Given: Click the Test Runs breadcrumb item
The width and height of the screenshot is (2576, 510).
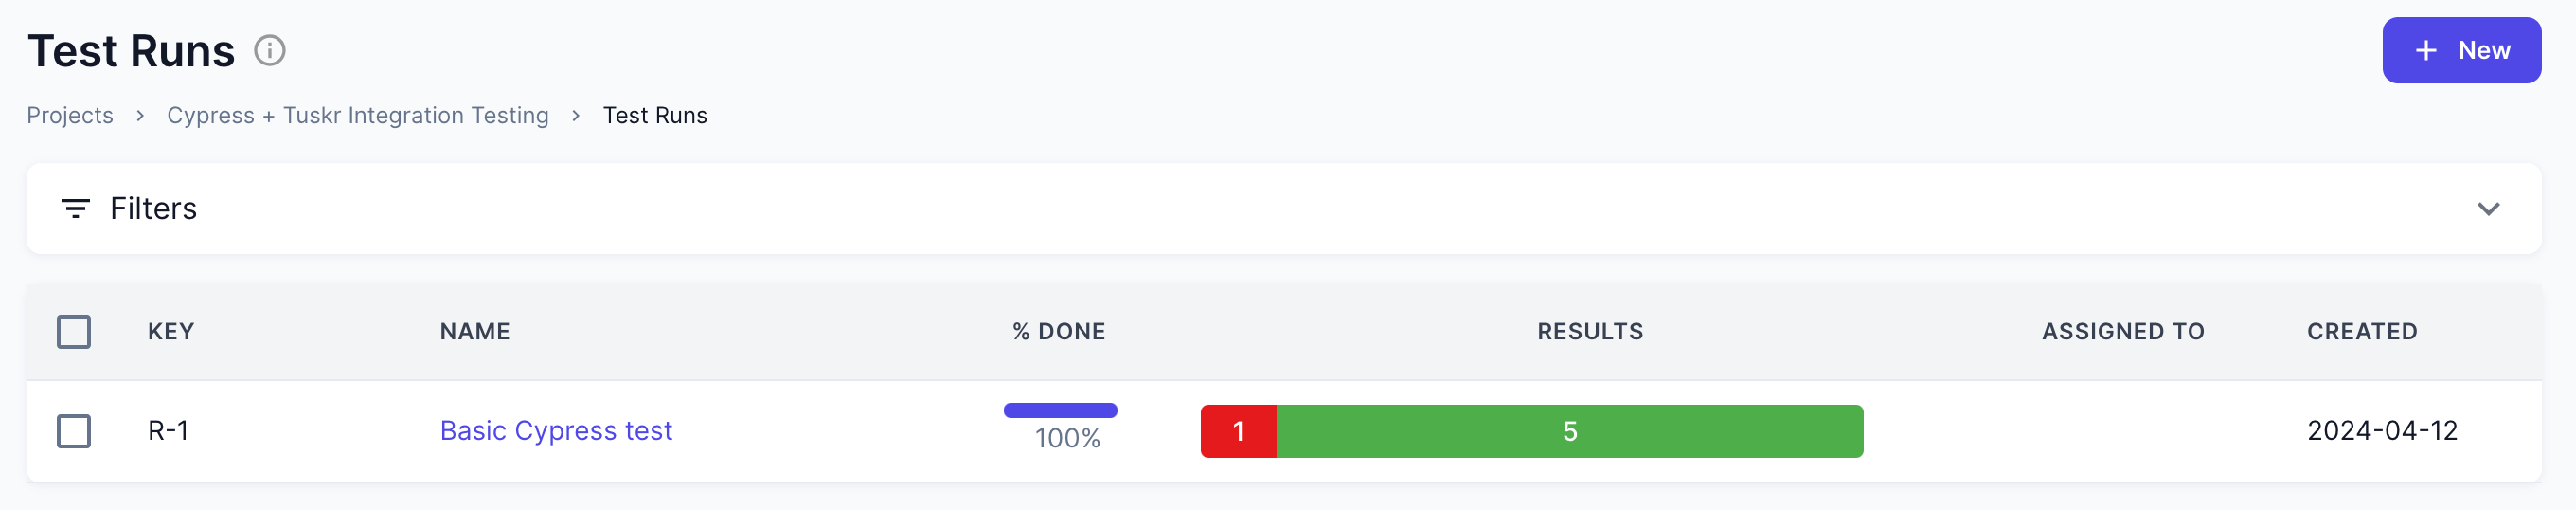Looking at the screenshot, I should pyautogui.click(x=655, y=115).
